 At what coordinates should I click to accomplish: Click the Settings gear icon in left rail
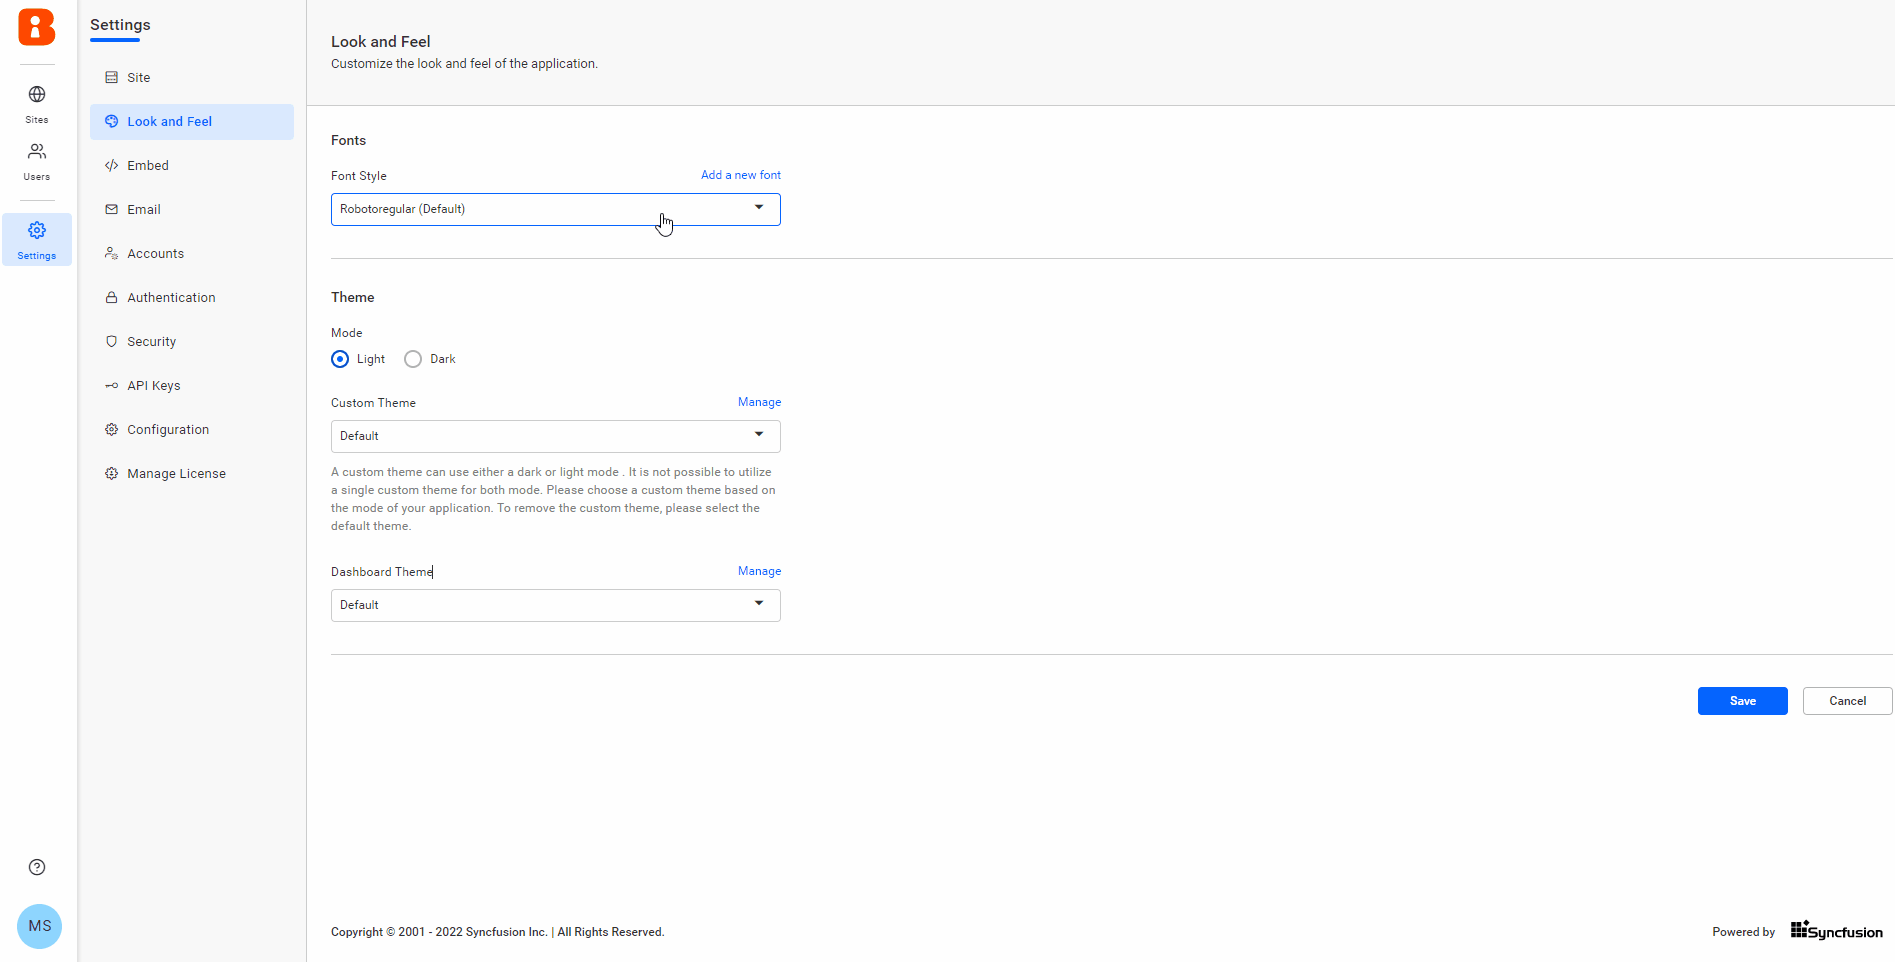tap(37, 231)
